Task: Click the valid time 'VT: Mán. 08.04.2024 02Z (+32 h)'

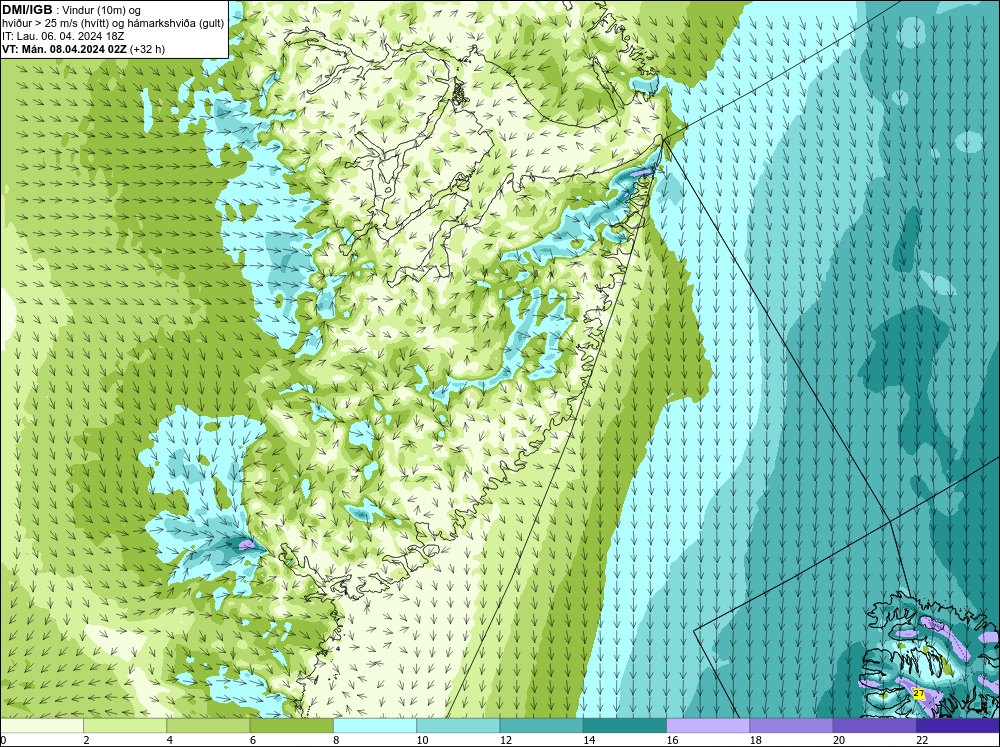Action: pyautogui.click(x=84, y=49)
